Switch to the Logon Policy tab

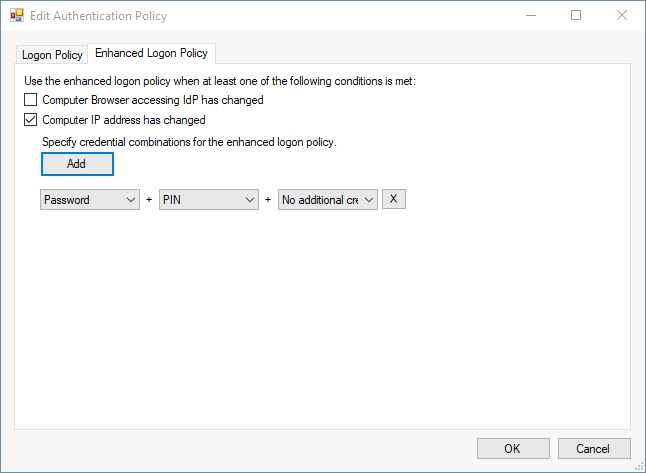click(x=52, y=55)
